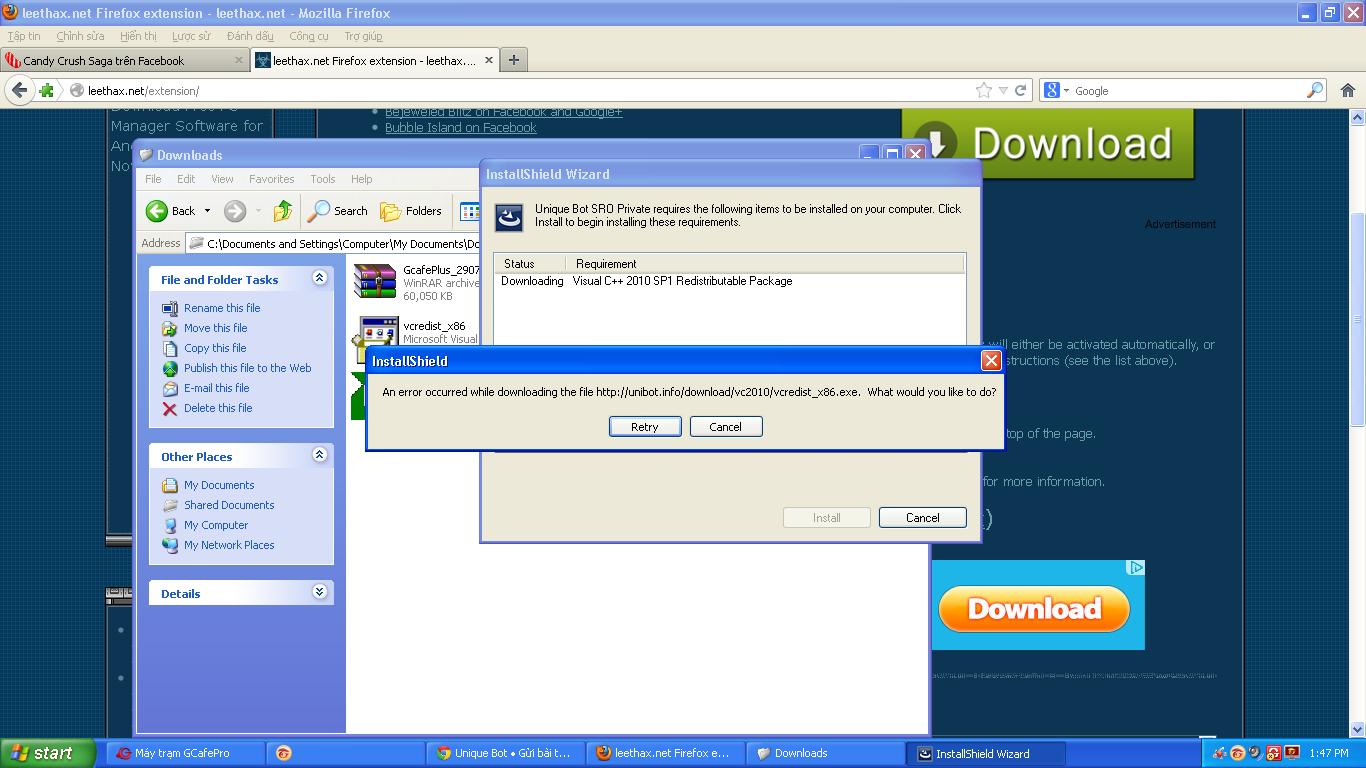Go up one folder level
The image size is (1366, 768).
tap(283, 211)
